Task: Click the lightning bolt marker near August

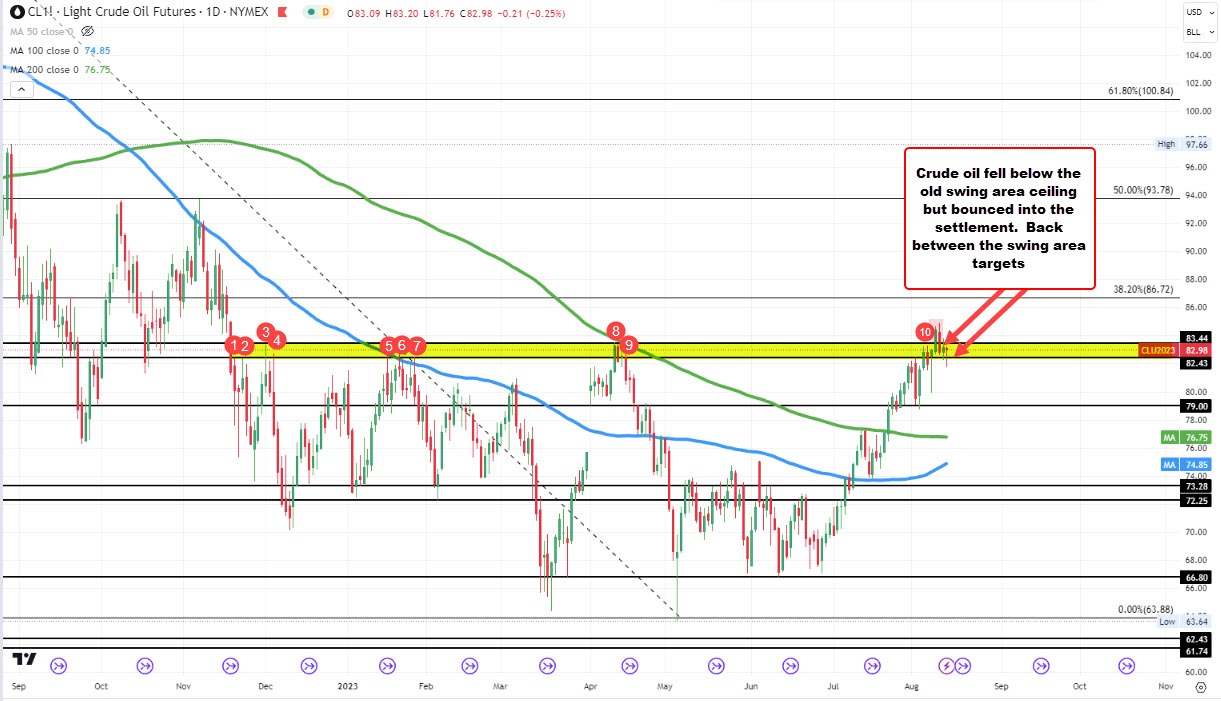Action: (x=947, y=665)
